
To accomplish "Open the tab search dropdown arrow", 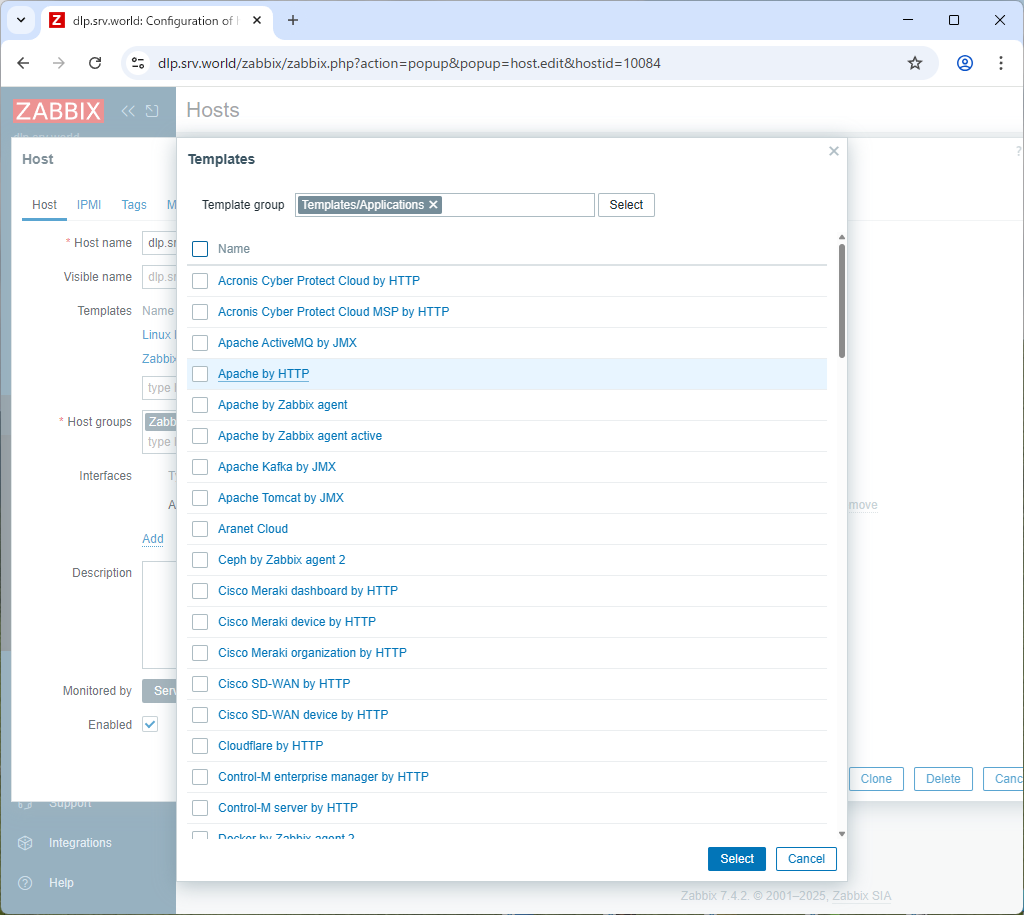I will point(21,20).
